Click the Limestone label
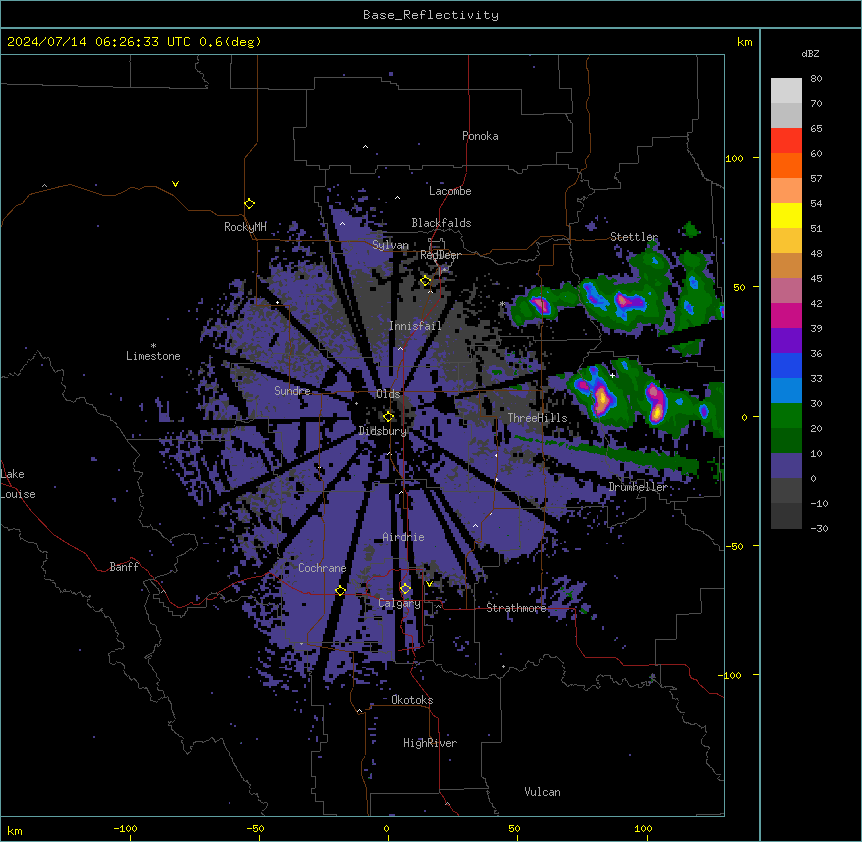Viewport: 862px width, 842px height. pyautogui.click(x=153, y=356)
